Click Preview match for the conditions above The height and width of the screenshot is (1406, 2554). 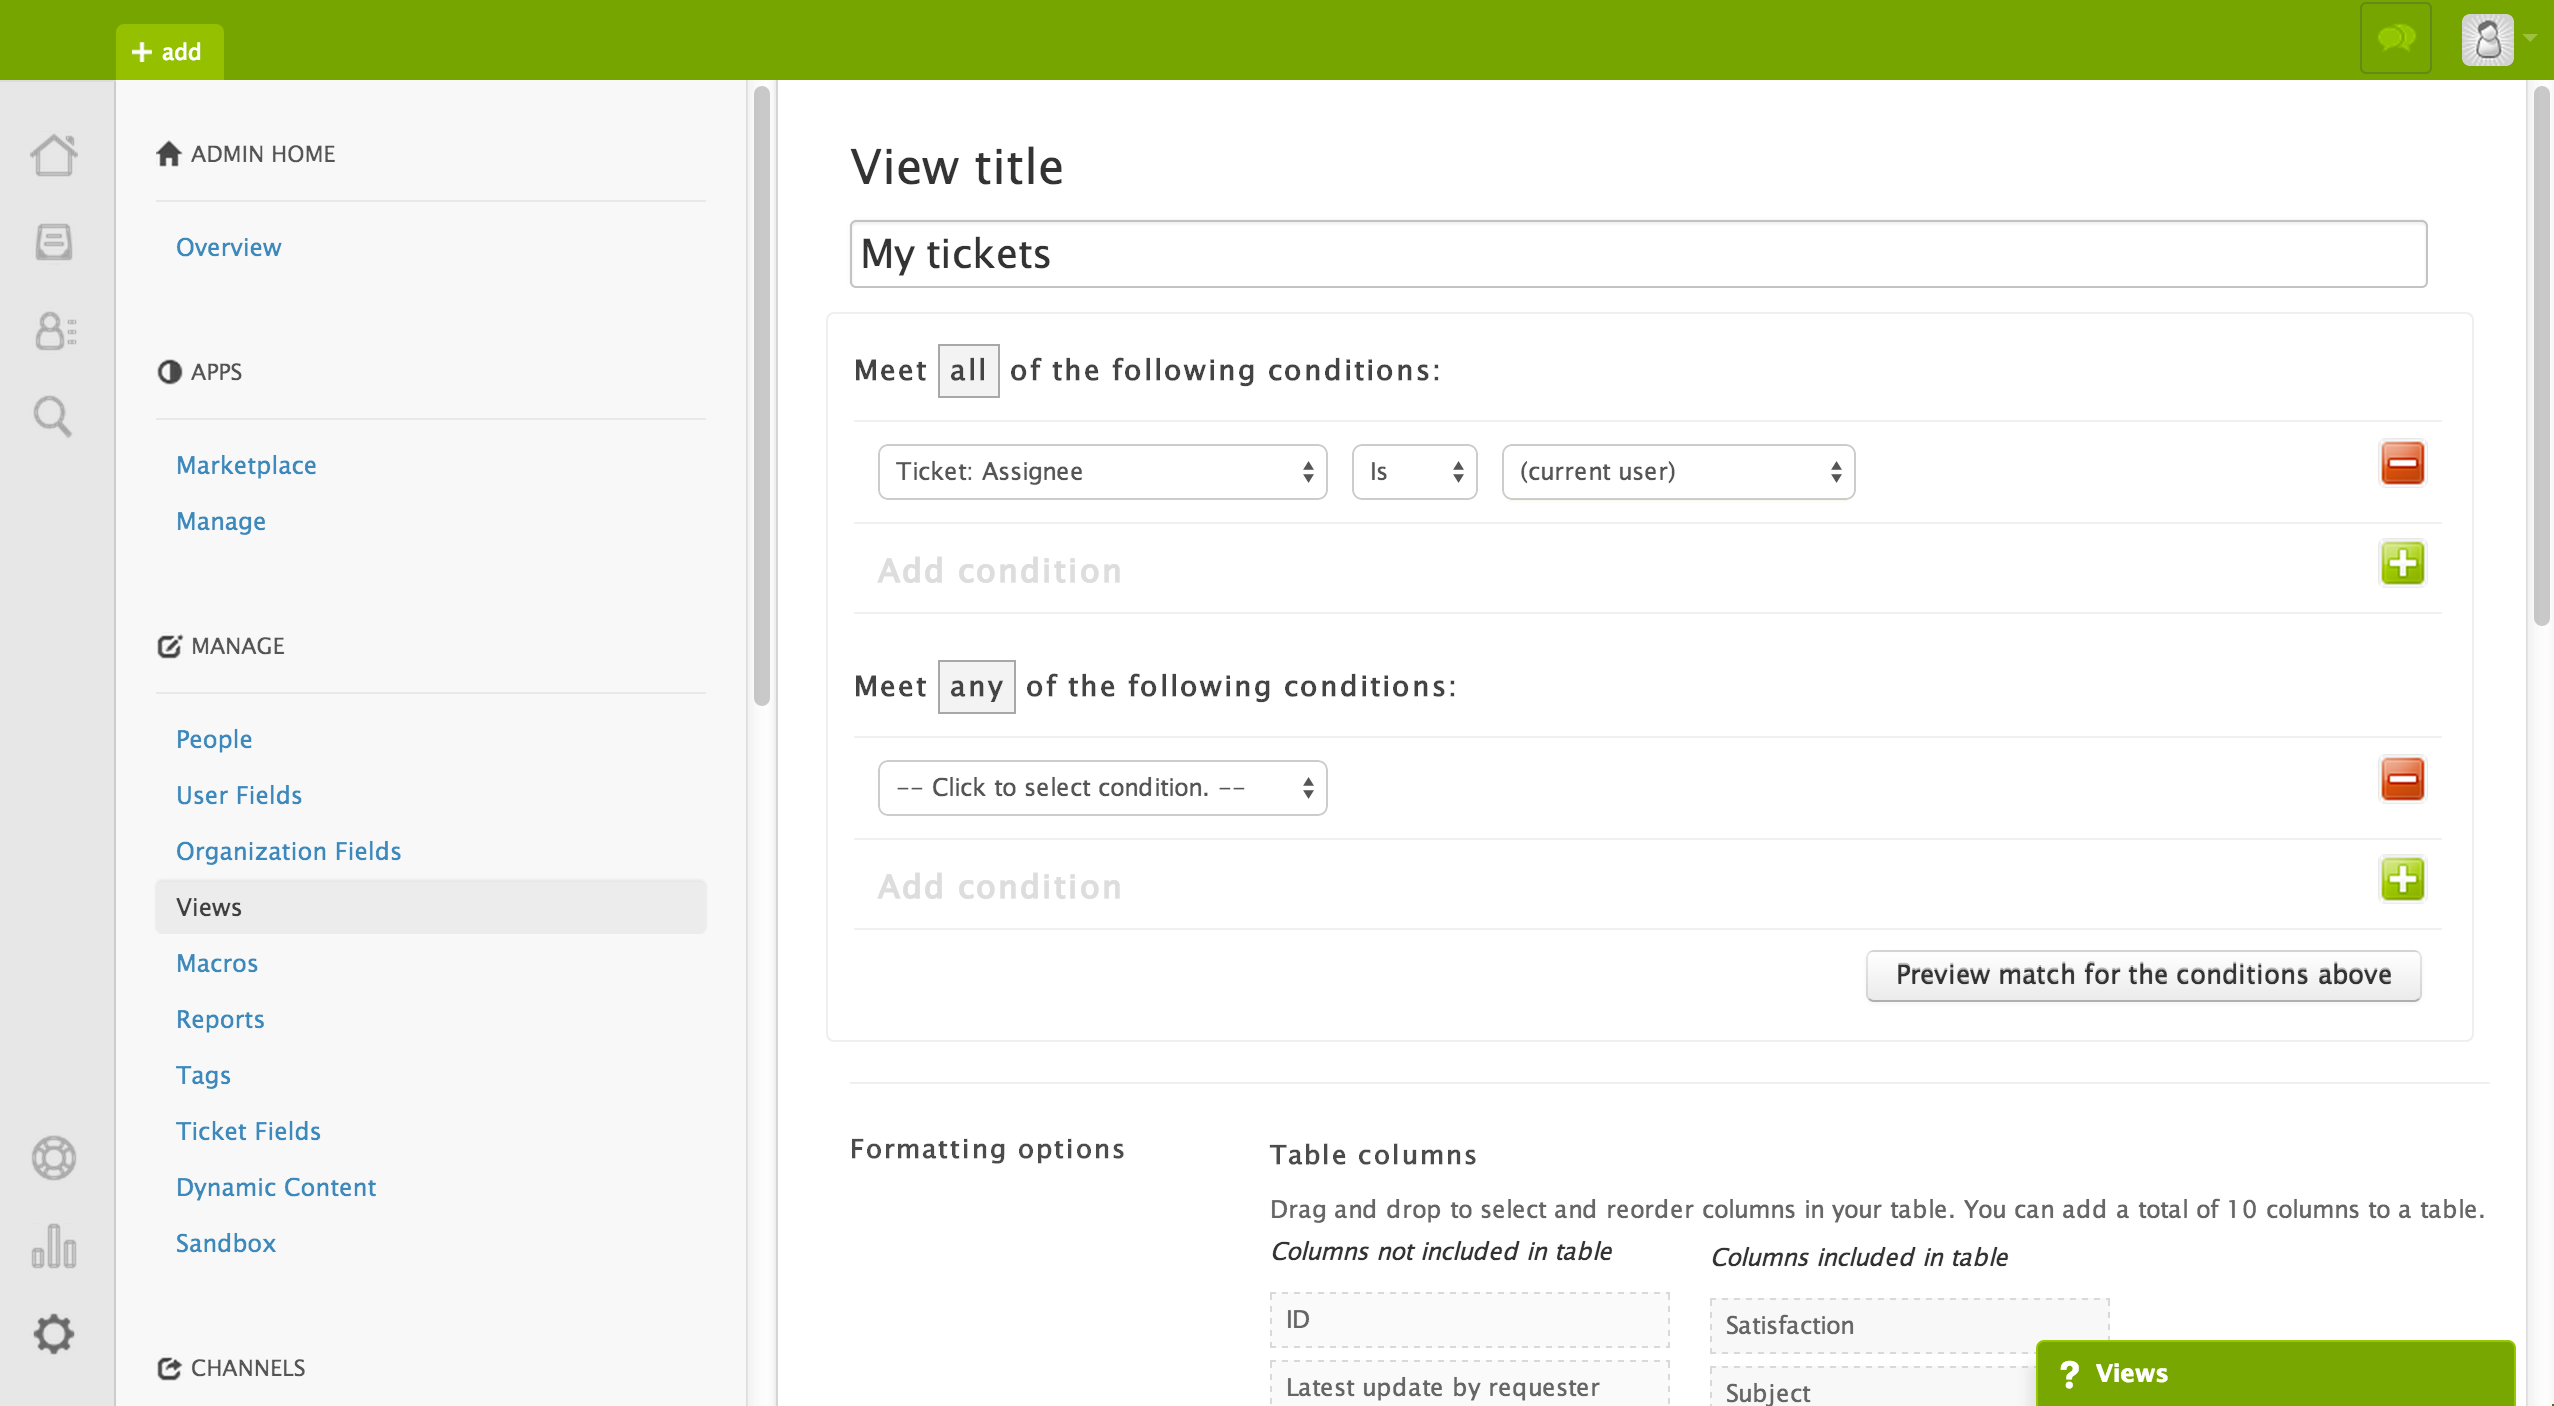(2143, 975)
